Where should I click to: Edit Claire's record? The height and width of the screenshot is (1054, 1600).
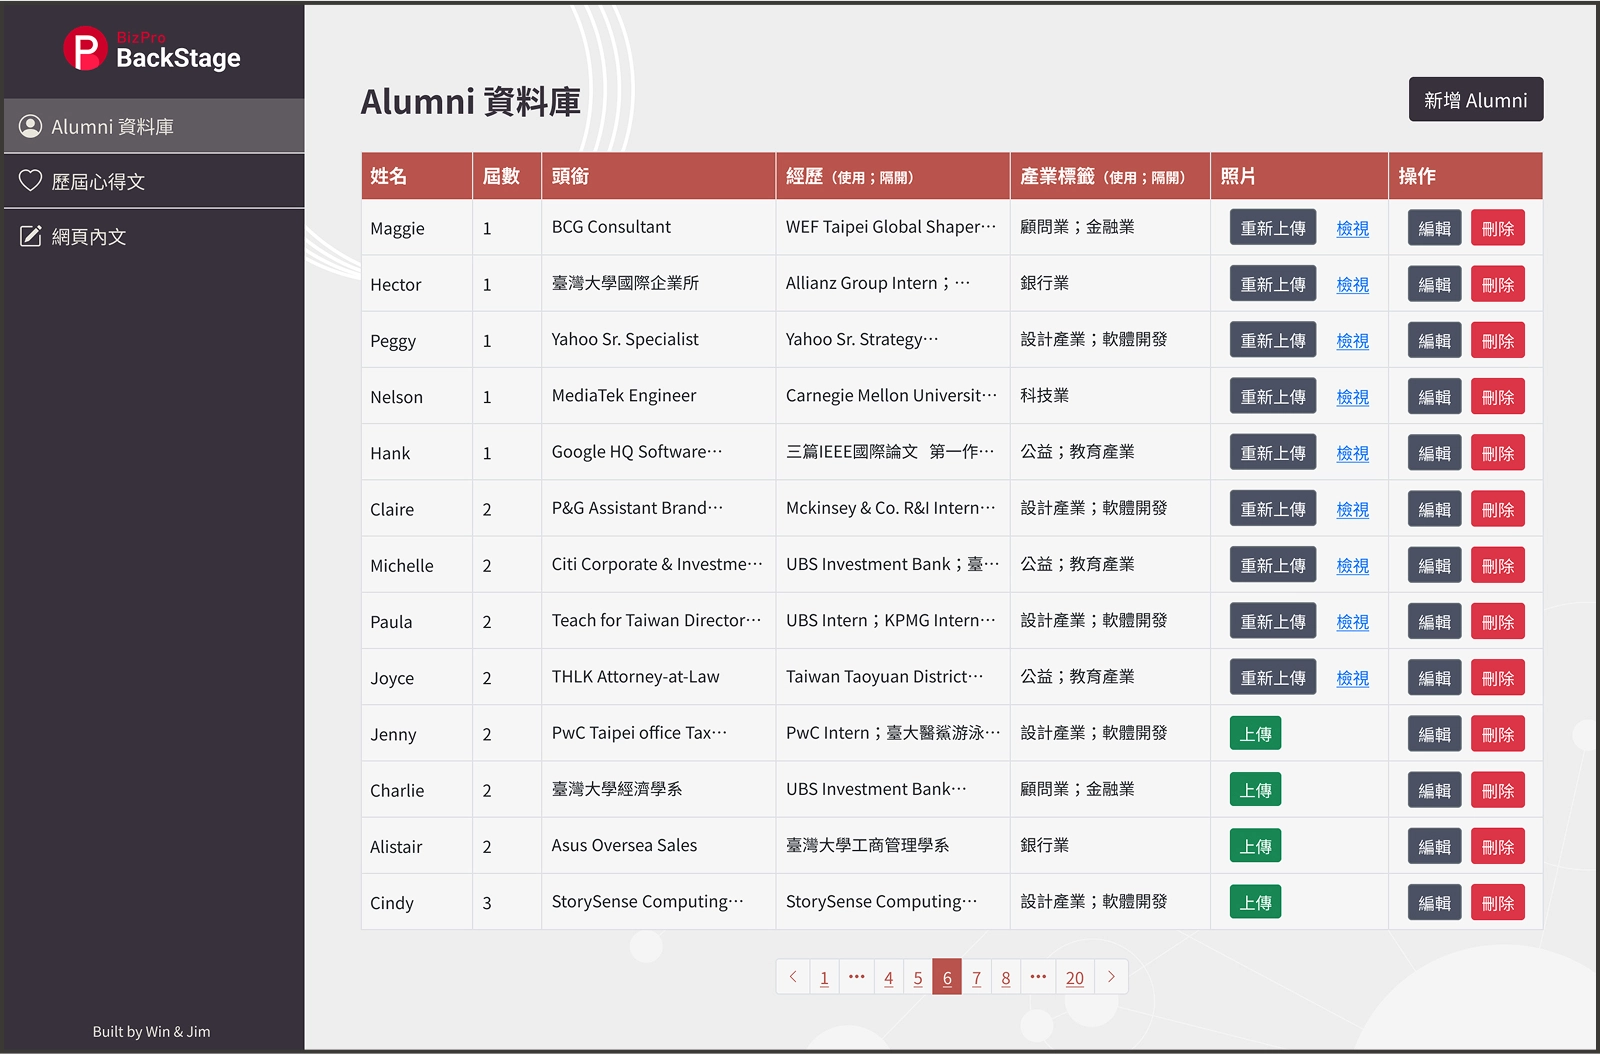click(1435, 509)
